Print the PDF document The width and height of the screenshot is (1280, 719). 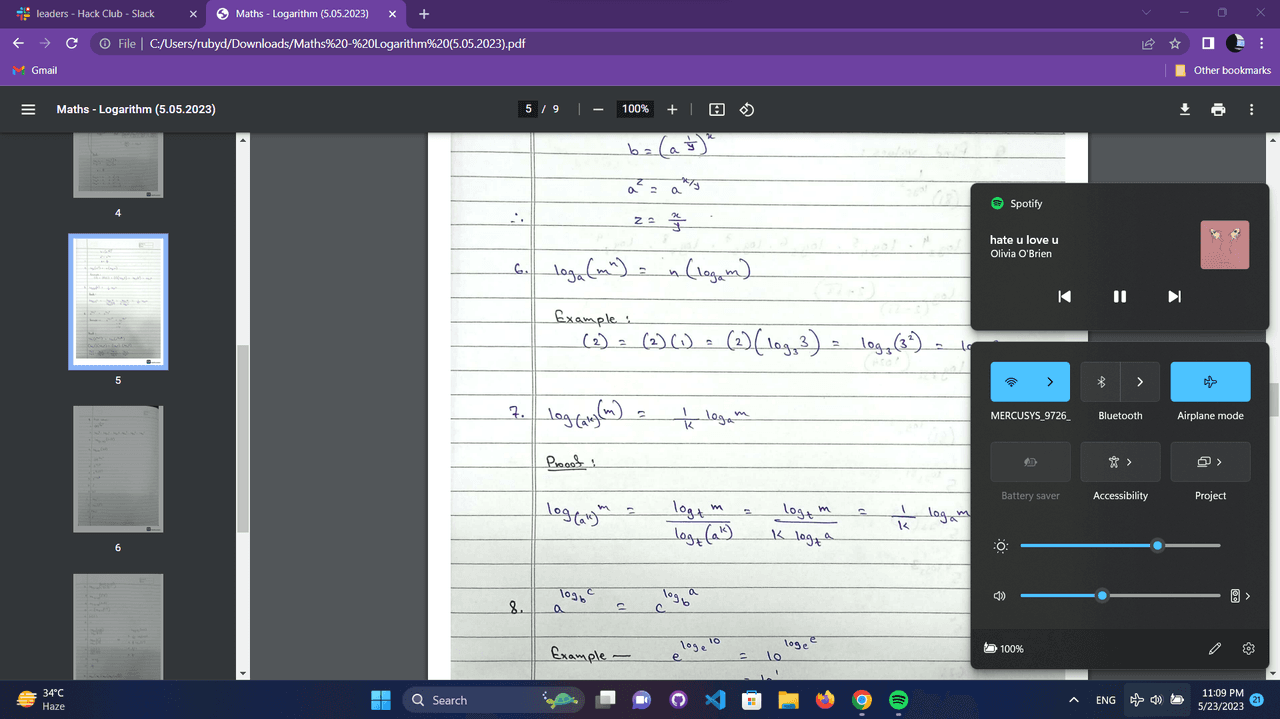click(1217, 109)
